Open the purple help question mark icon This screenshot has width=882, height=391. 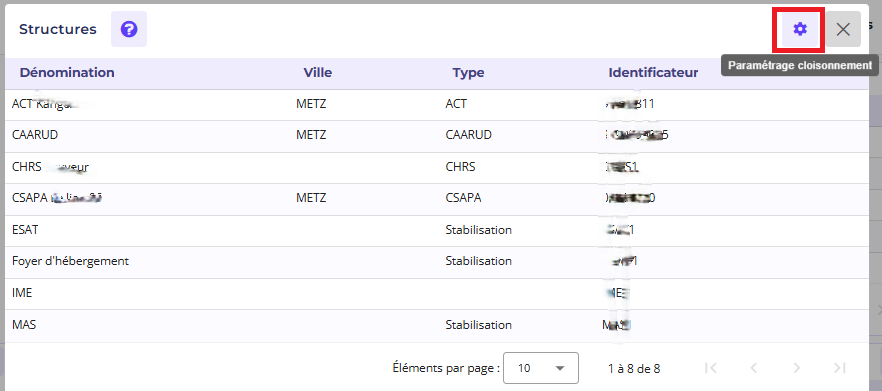coord(129,29)
